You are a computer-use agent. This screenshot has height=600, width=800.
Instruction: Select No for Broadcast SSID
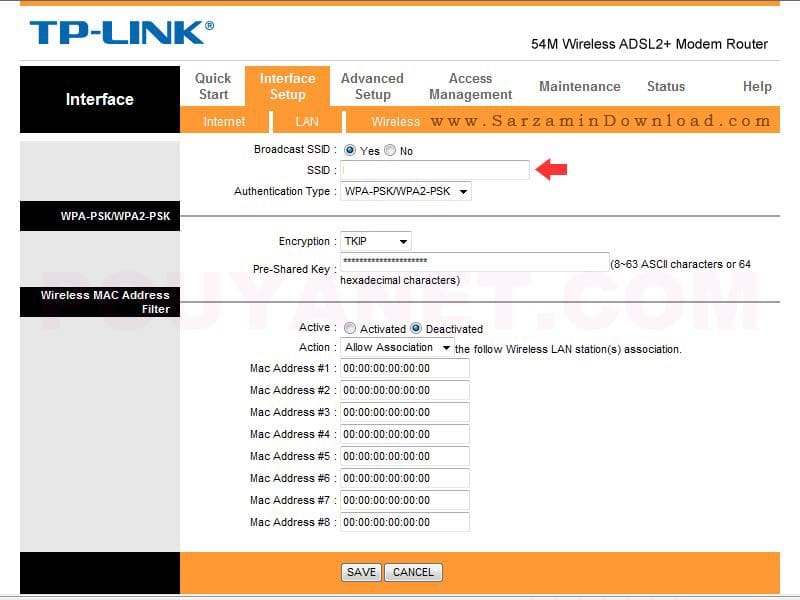tap(390, 151)
